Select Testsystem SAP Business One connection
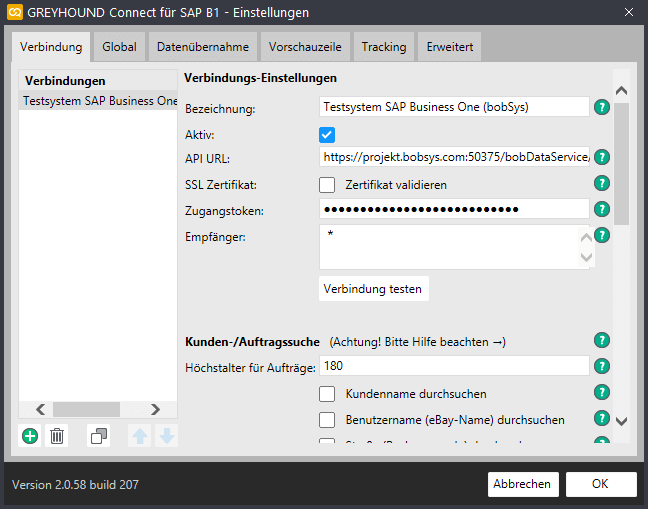 (98, 101)
